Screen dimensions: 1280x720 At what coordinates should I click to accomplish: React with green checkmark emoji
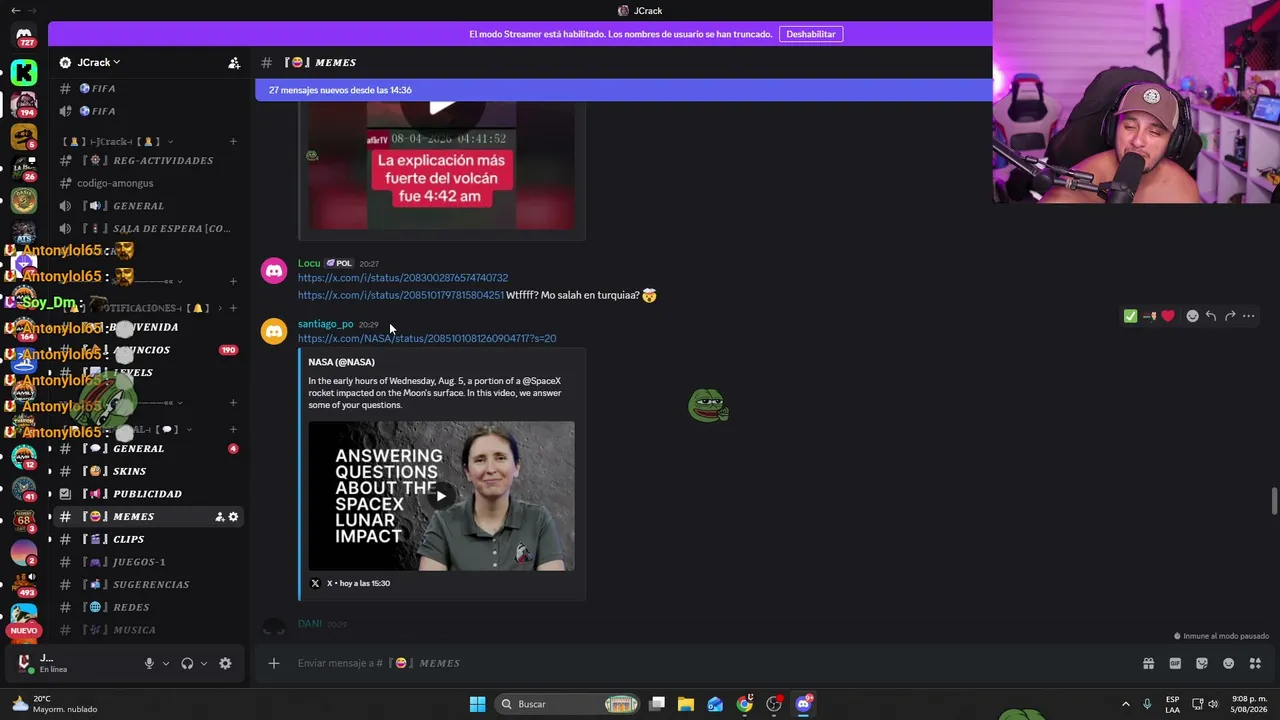coord(1130,316)
